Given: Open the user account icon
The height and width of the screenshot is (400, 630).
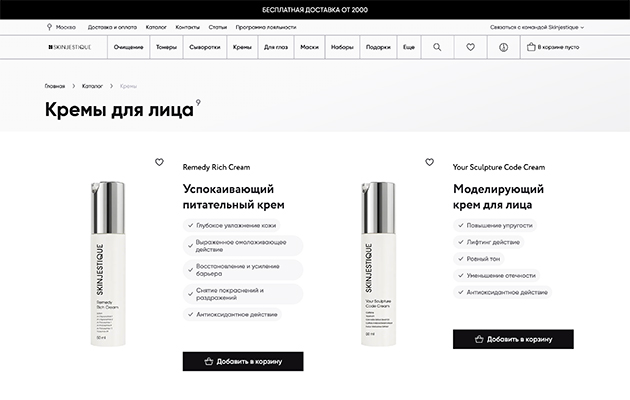Looking at the screenshot, I should click(x=503, y=47).
